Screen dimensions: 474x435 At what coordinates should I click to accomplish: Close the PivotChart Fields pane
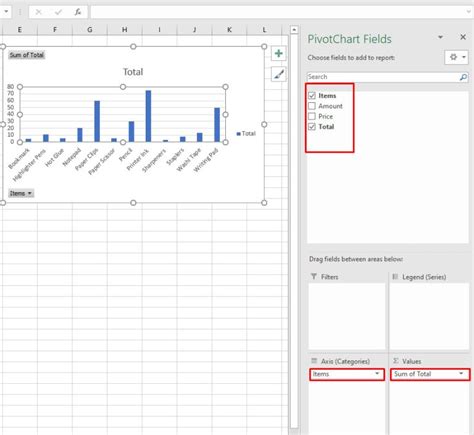(x=463, y=37)
